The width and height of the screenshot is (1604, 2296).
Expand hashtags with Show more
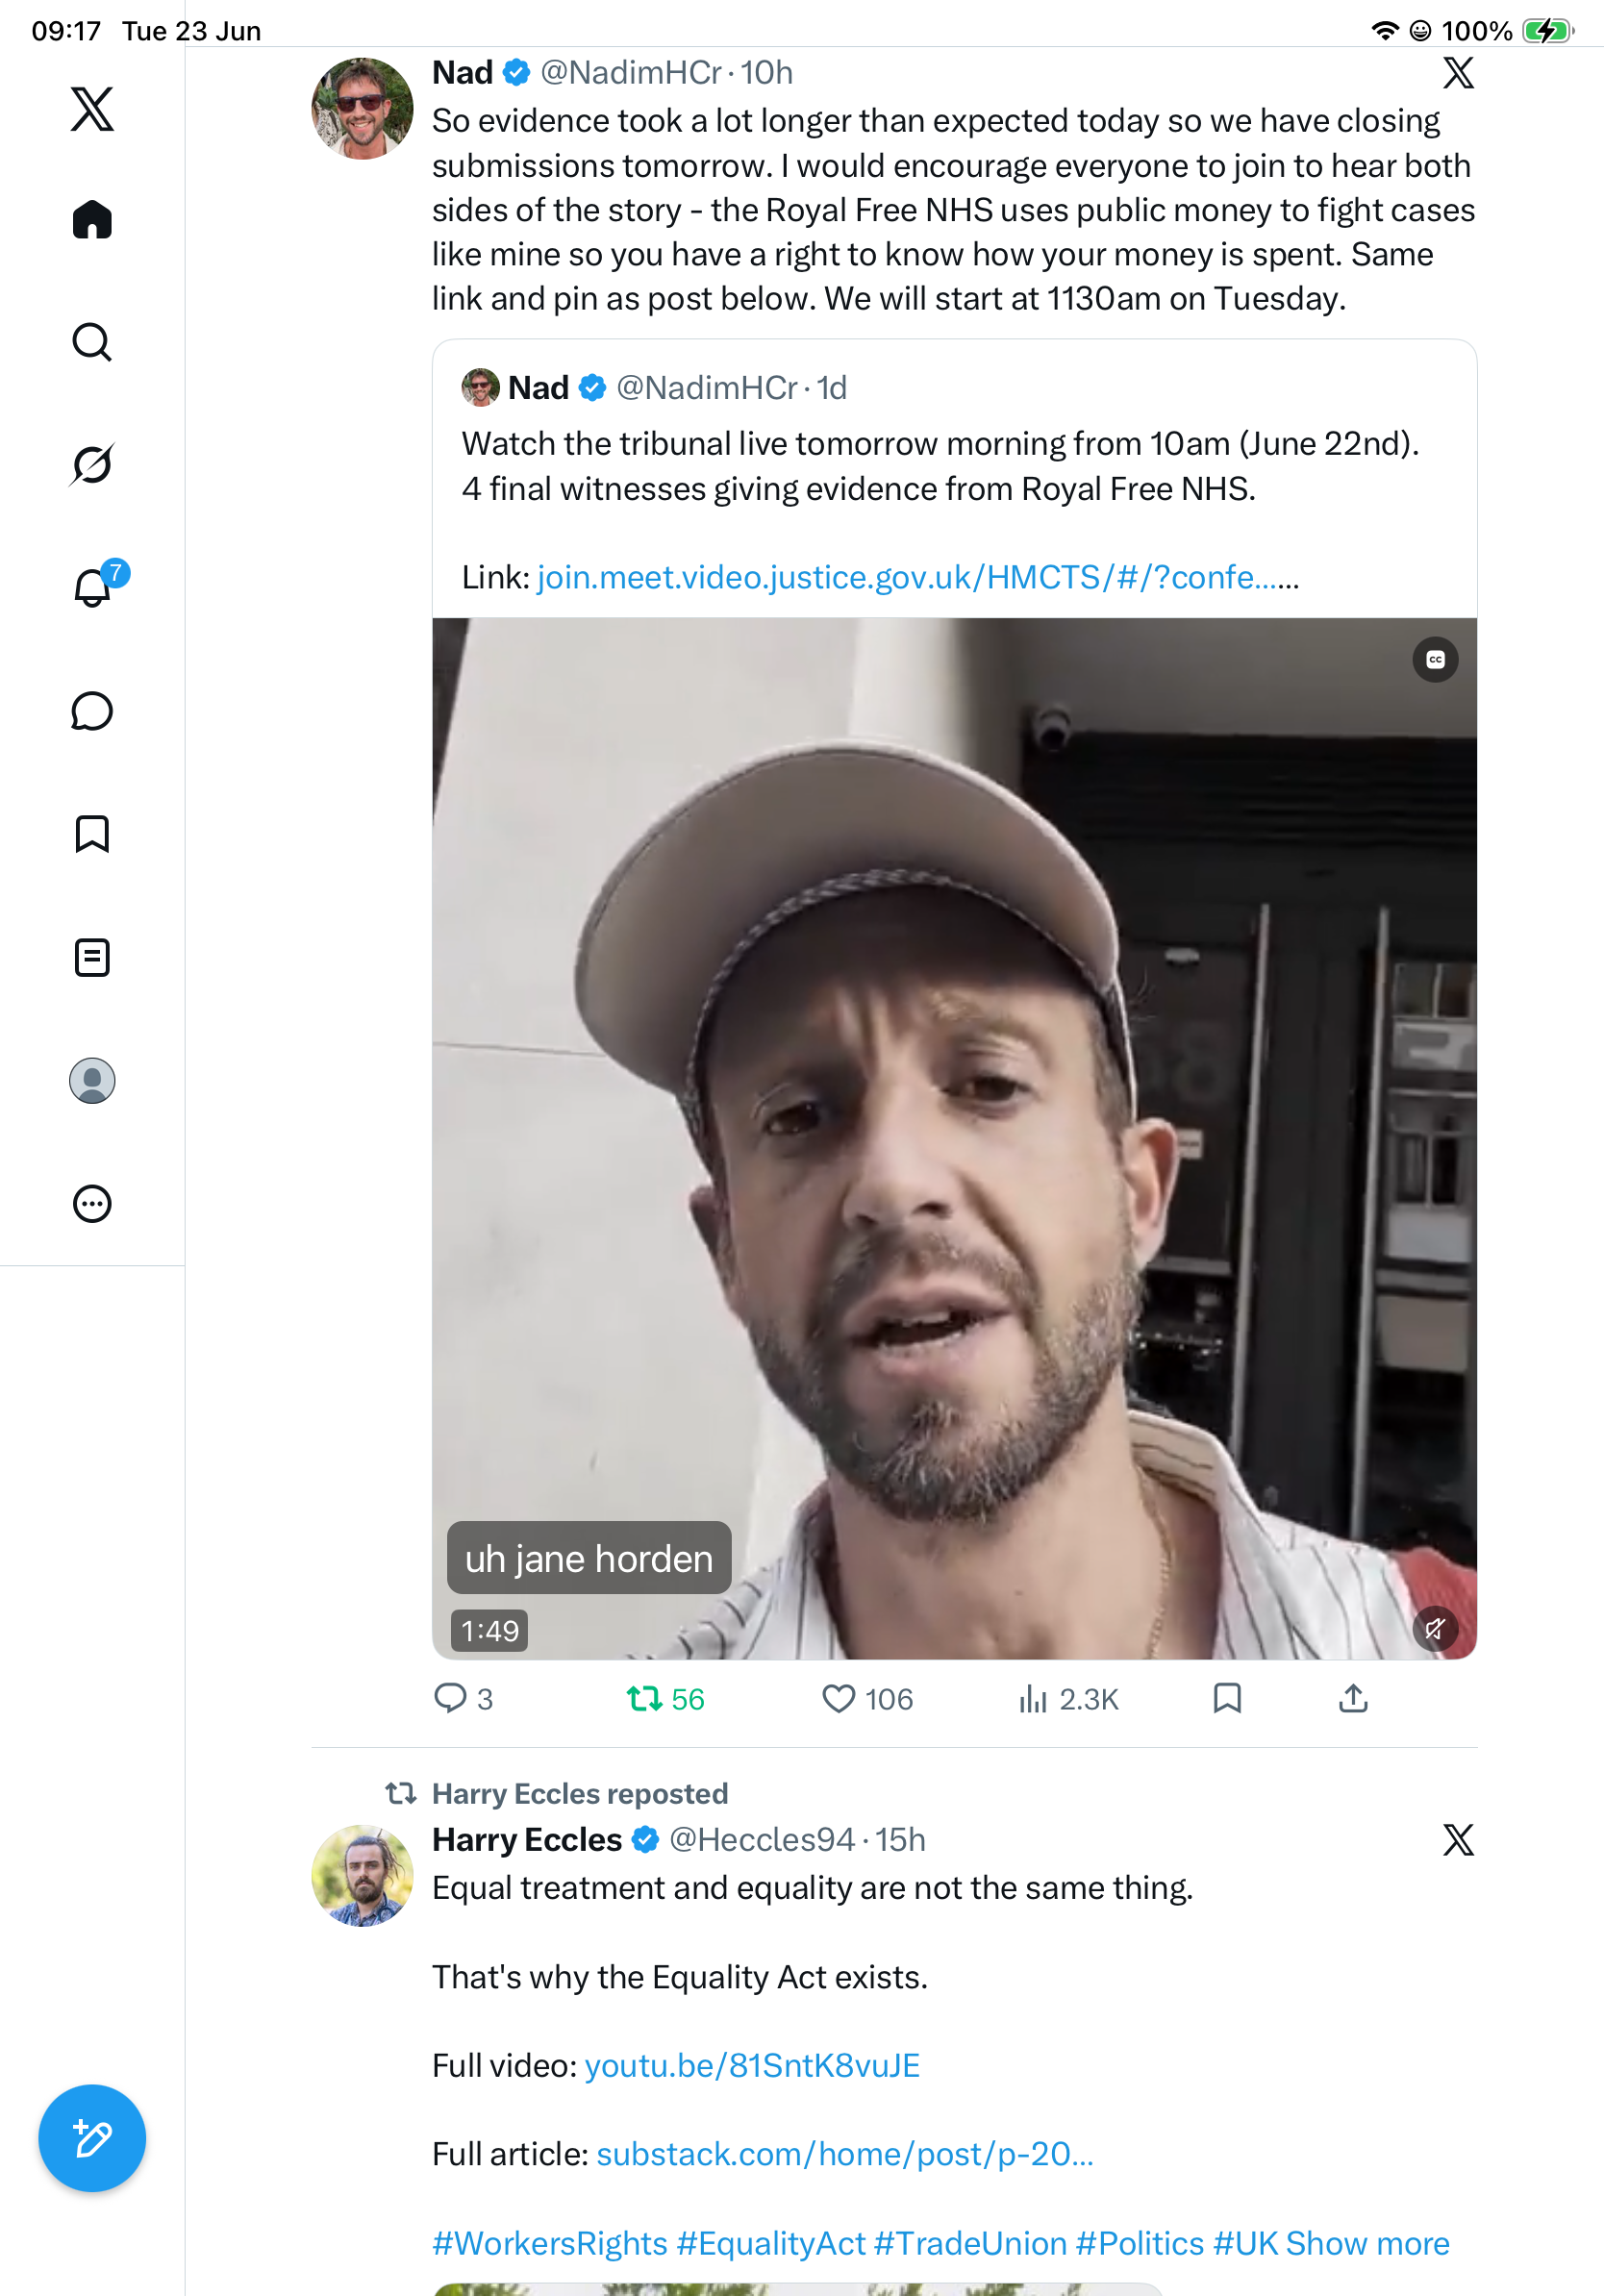(x=1367, y=2243)
